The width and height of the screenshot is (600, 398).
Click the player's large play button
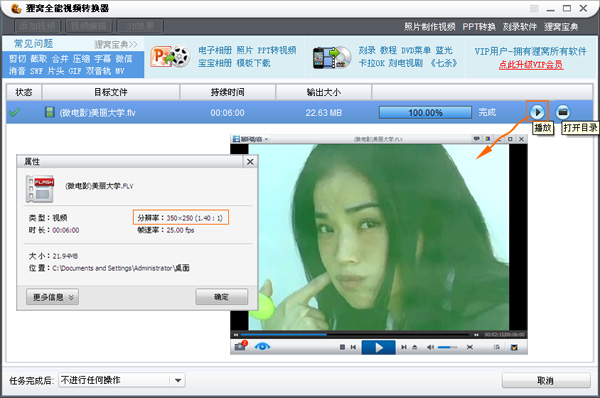click(x=378, y=347)
